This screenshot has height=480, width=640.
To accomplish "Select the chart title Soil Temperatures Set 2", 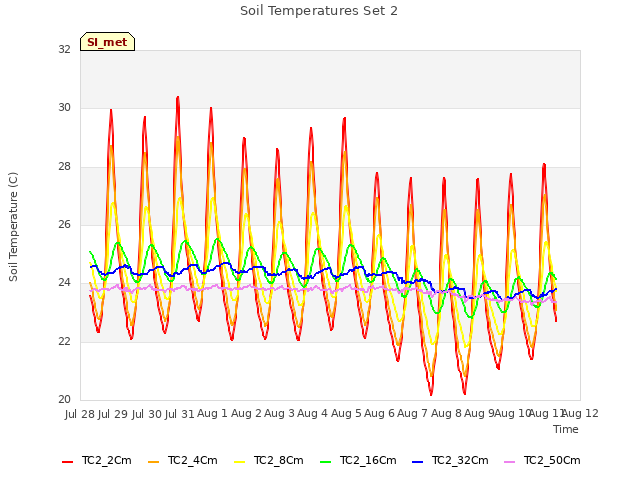I will tap(319, 11).
